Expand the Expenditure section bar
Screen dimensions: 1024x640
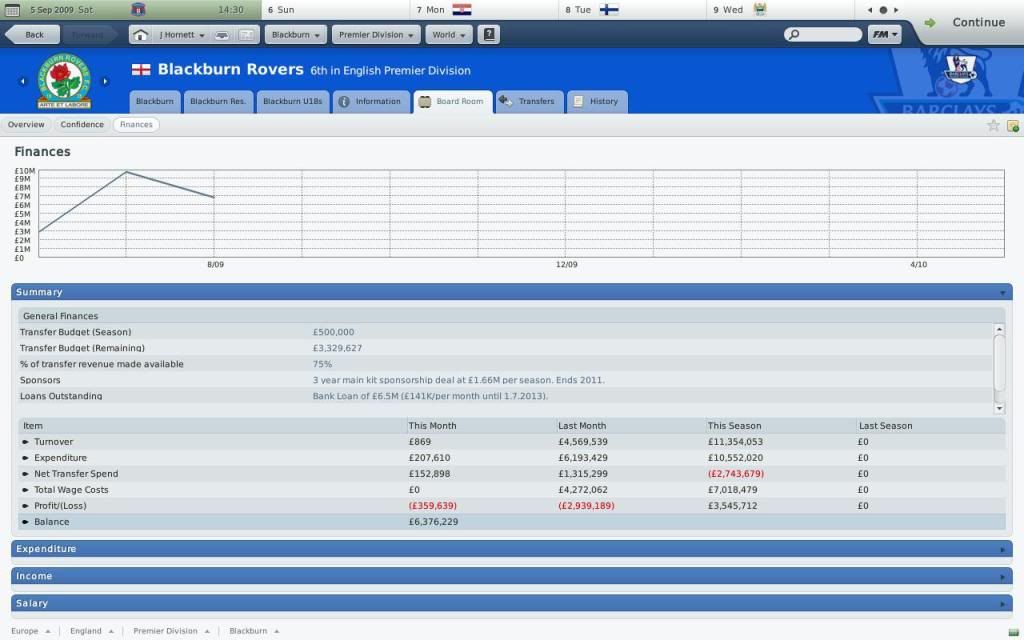tap(511, 549)
